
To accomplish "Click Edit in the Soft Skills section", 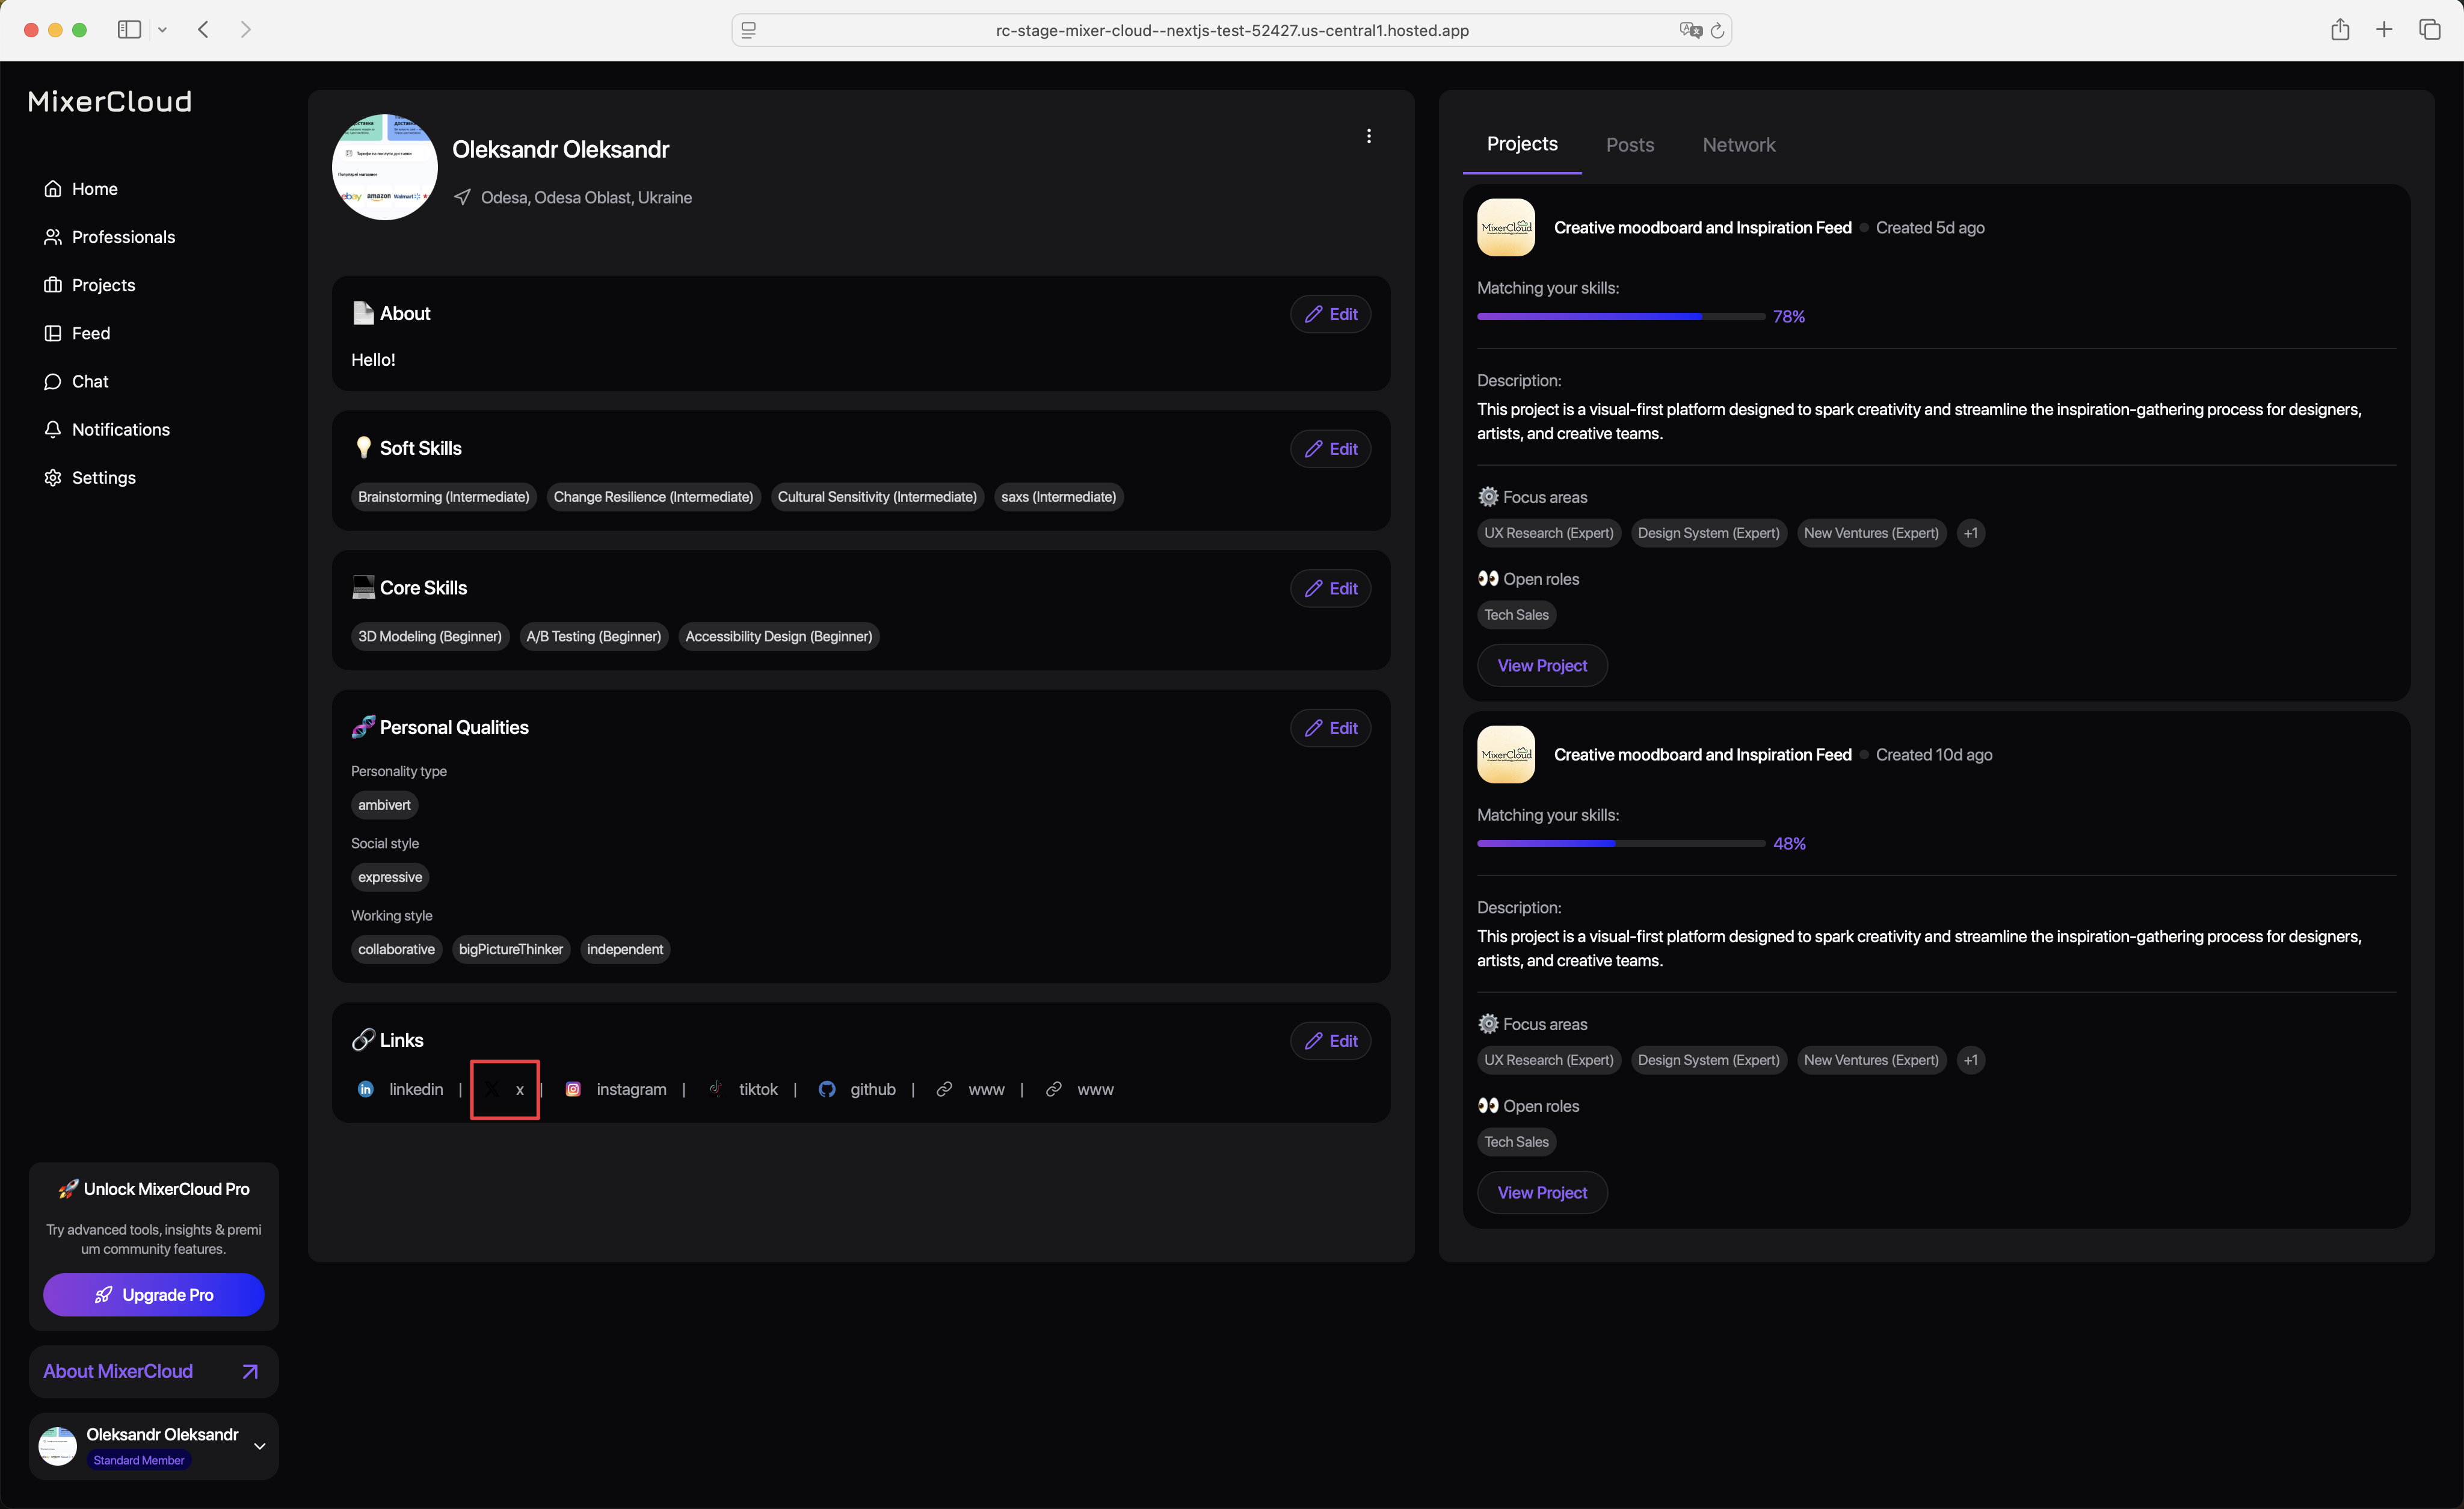I will click(x=1330, y=449).
